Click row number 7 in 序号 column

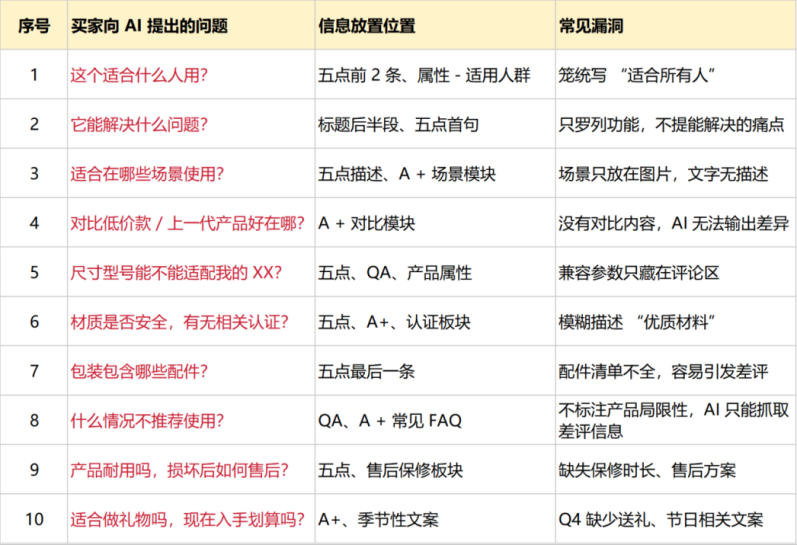tap(34, 371)
